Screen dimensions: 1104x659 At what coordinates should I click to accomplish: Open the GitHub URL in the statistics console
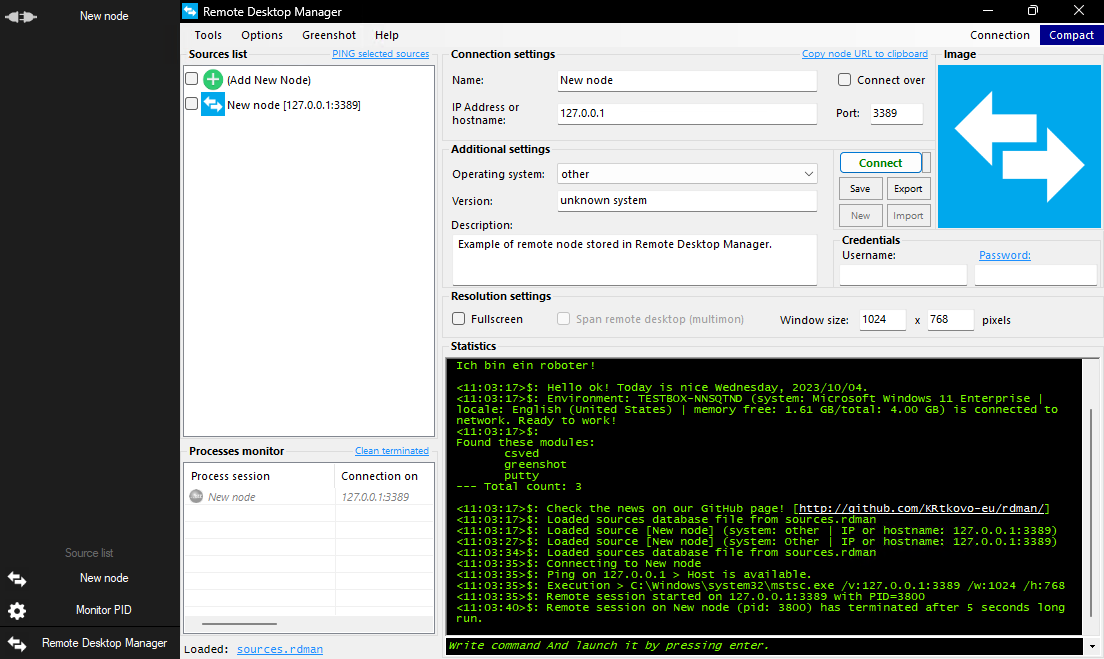[x=921, y=508]
